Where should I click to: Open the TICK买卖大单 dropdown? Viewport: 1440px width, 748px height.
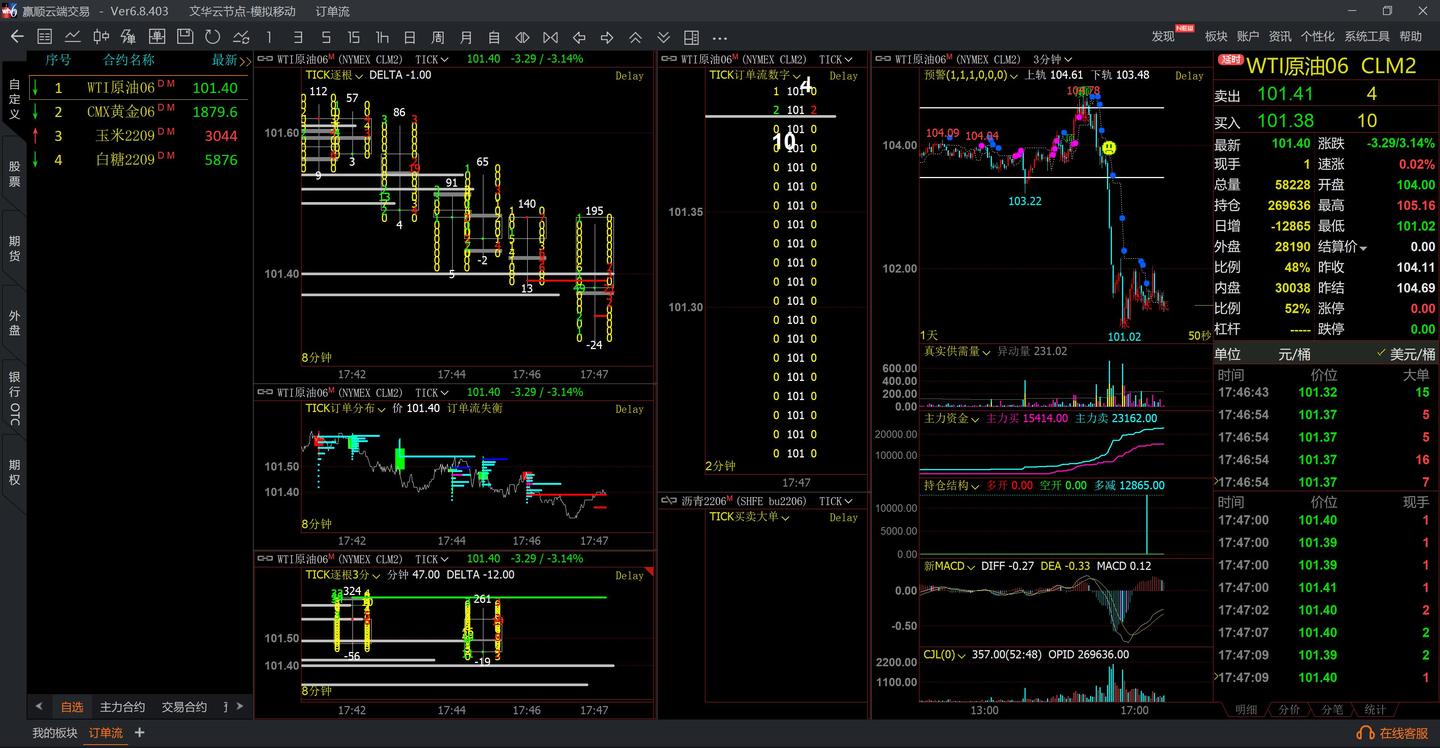(749, 517)
